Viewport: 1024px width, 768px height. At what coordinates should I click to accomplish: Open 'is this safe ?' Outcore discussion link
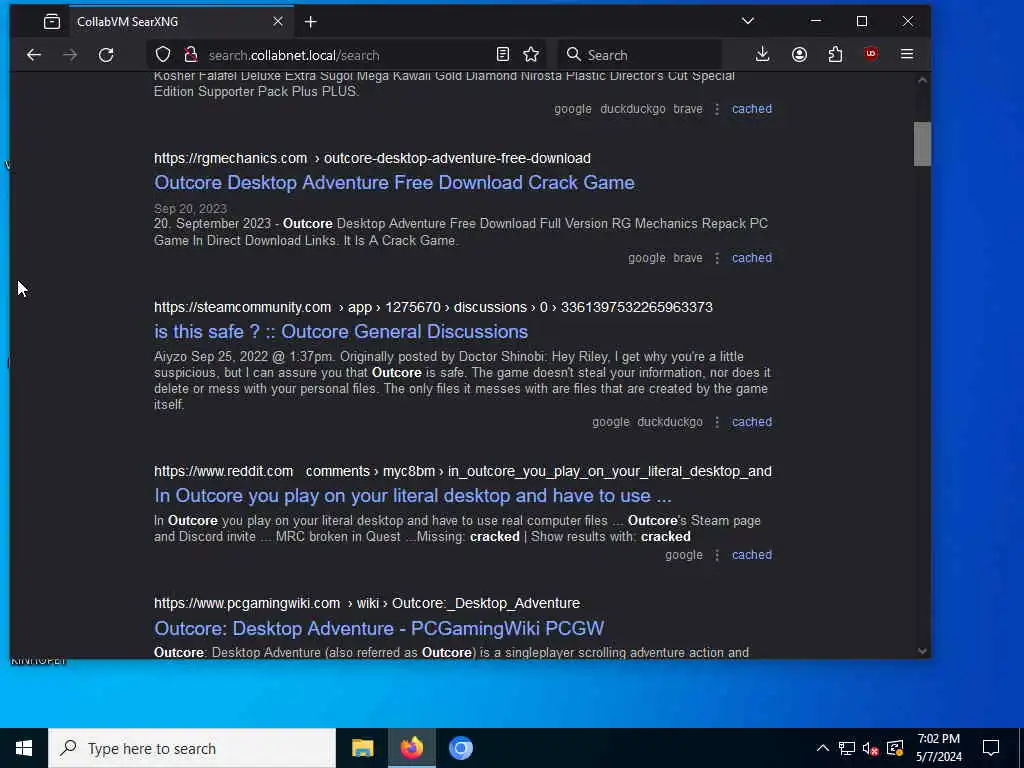coord(341,331)
